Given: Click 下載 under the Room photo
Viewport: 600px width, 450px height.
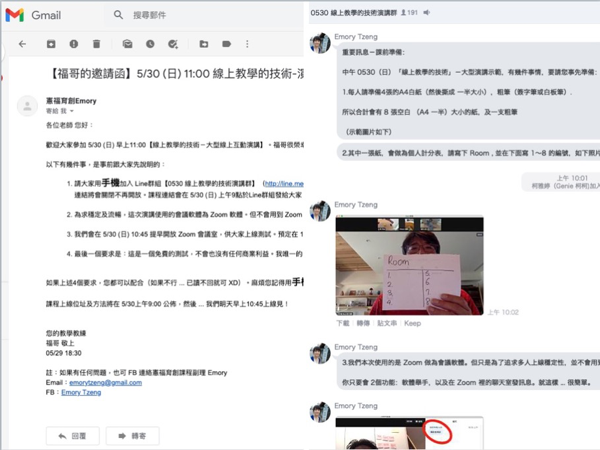Looking at the screenshot, I should point(343,323).
